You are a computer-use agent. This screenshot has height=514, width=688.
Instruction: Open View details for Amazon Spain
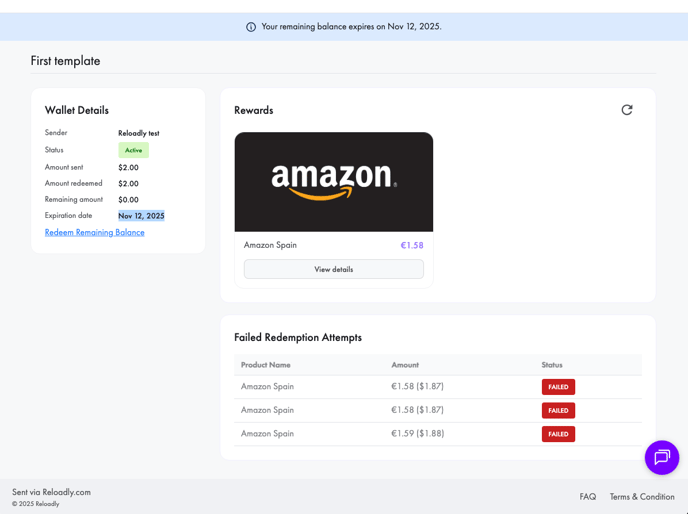(333, 269)
